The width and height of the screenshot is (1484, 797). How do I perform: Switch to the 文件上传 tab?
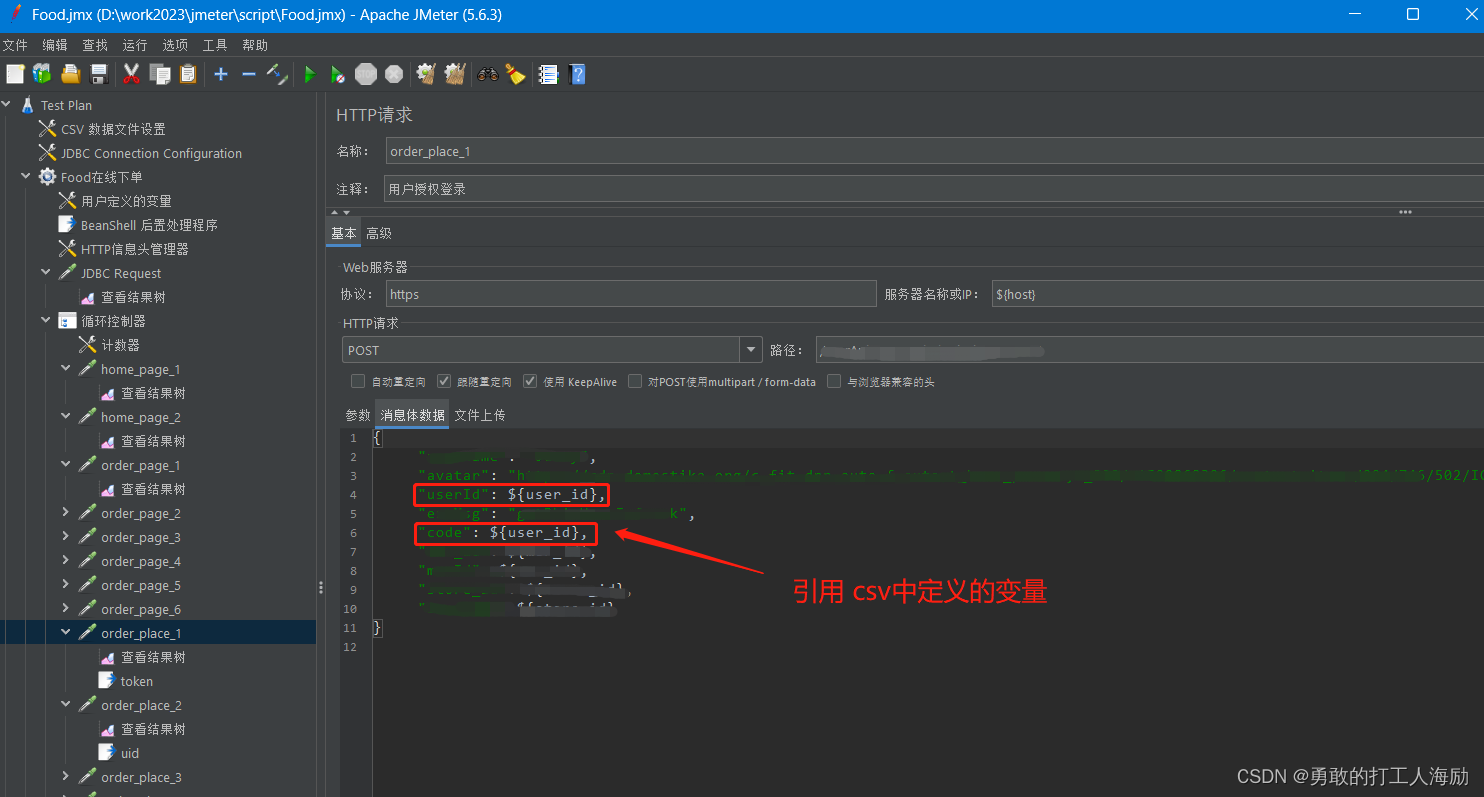(x=480, y=415)
